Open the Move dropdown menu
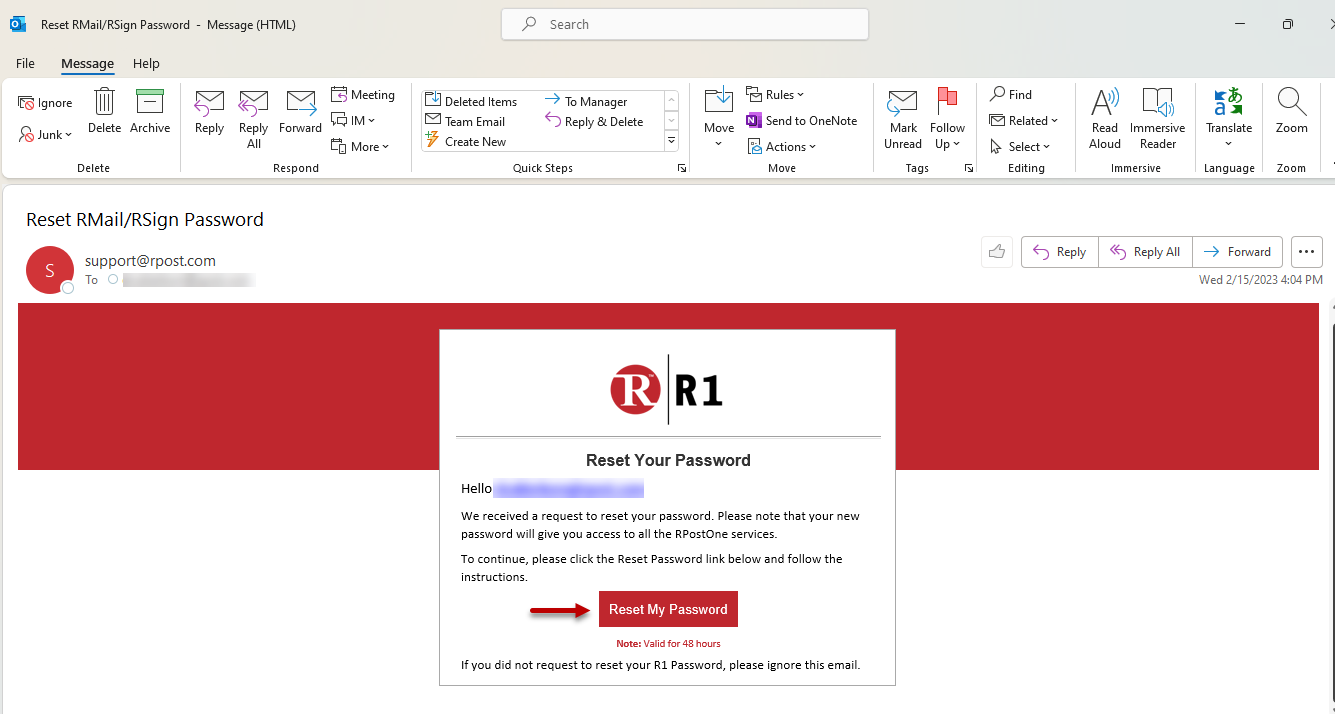The height and width of the screenshot is (714, 1335). tap(719, 119)
